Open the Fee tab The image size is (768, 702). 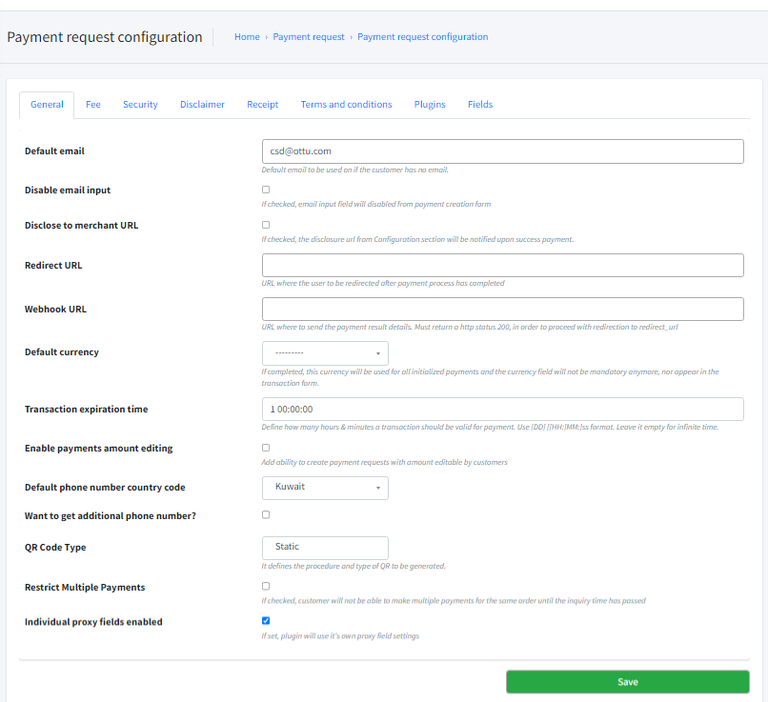tap(93, 104)
